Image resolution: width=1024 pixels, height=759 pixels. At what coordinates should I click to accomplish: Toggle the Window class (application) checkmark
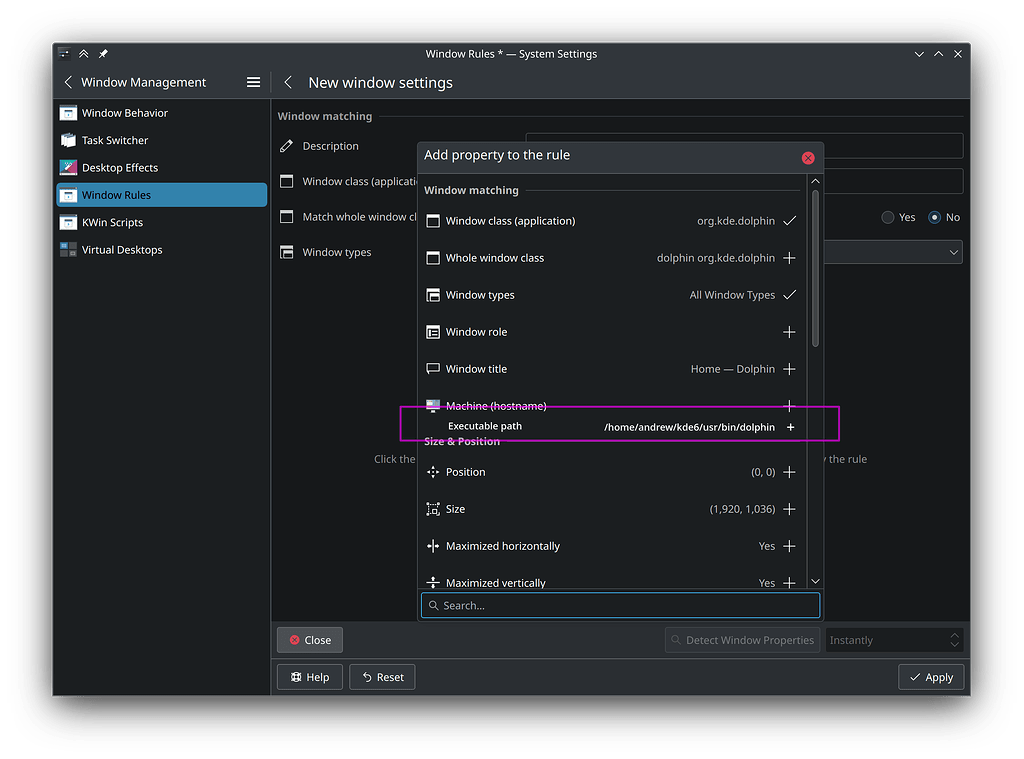pyautogui.click(x=789, y=221)
